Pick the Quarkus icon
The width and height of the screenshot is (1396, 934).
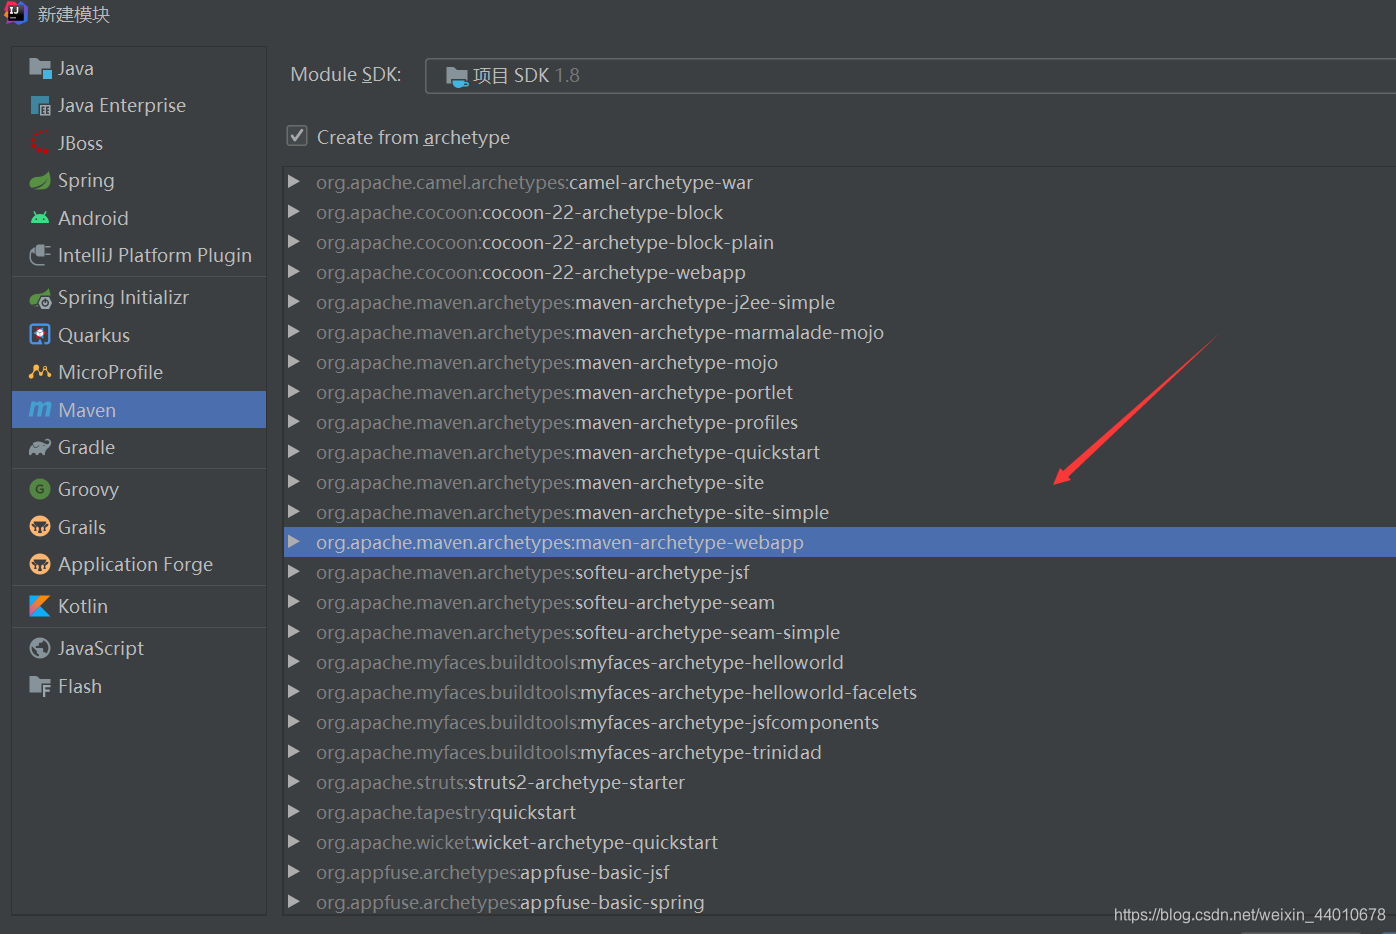click(40, 335)
